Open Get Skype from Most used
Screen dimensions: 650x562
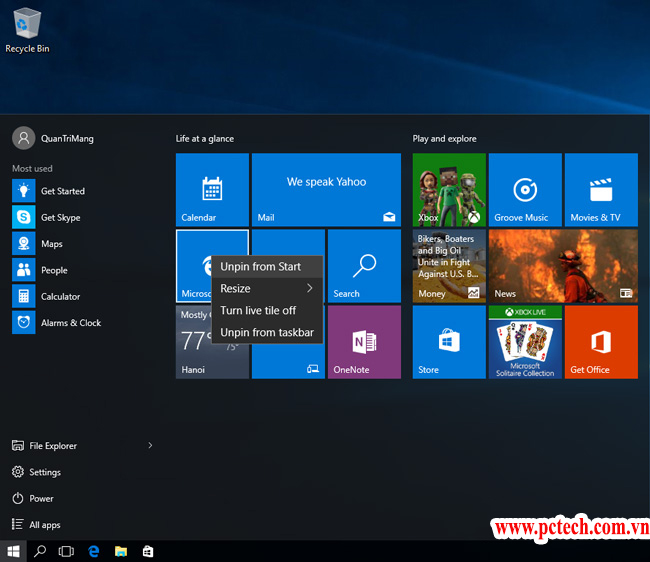pyautogui.click(x=60, y=217)
